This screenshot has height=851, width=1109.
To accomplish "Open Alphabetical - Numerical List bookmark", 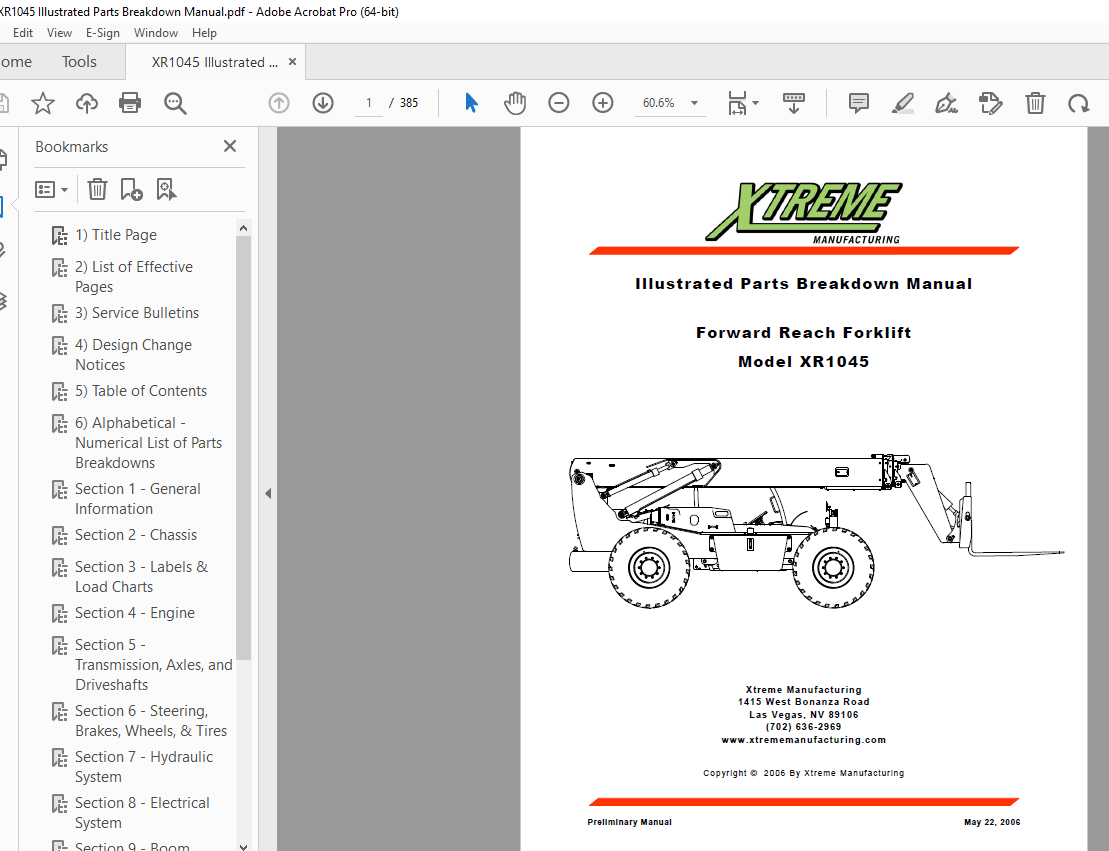I will [x=149, y=443].
